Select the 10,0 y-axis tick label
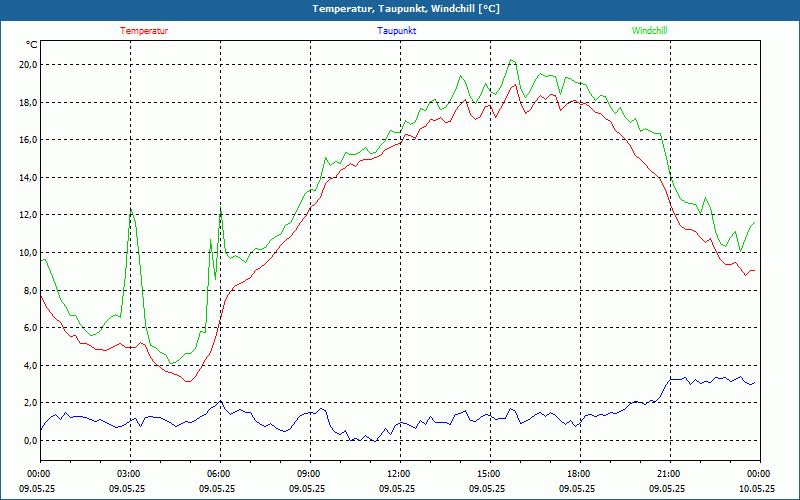The image size is (800, 500). pos(27,253)
